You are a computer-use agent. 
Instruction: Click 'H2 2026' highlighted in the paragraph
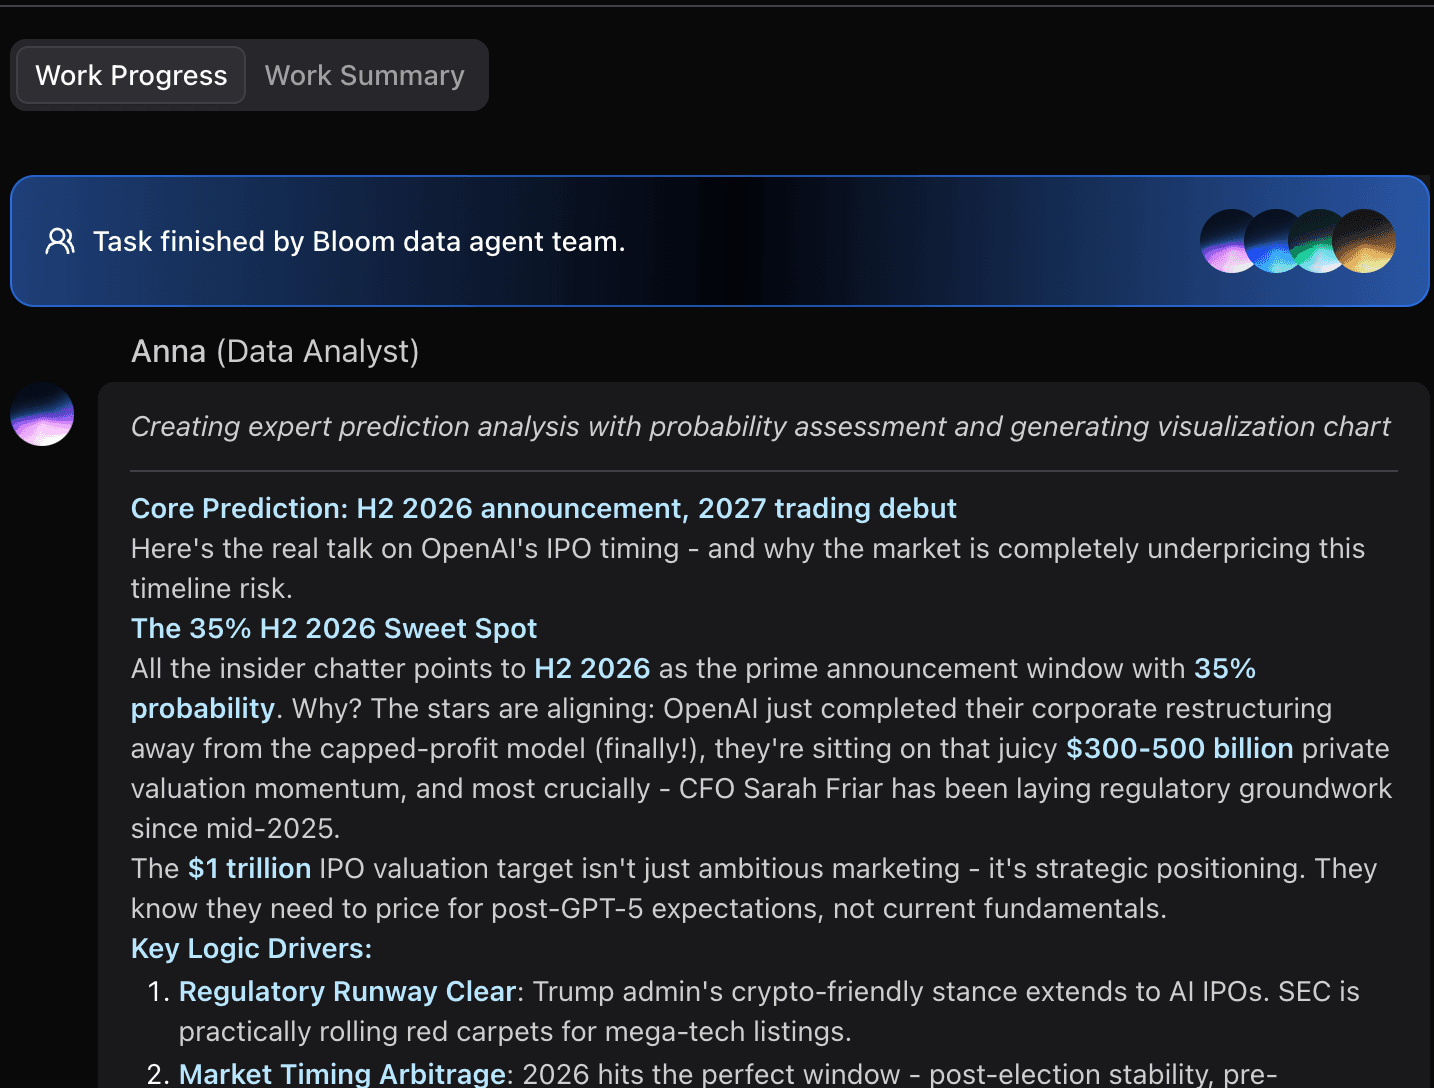point(592,668)
